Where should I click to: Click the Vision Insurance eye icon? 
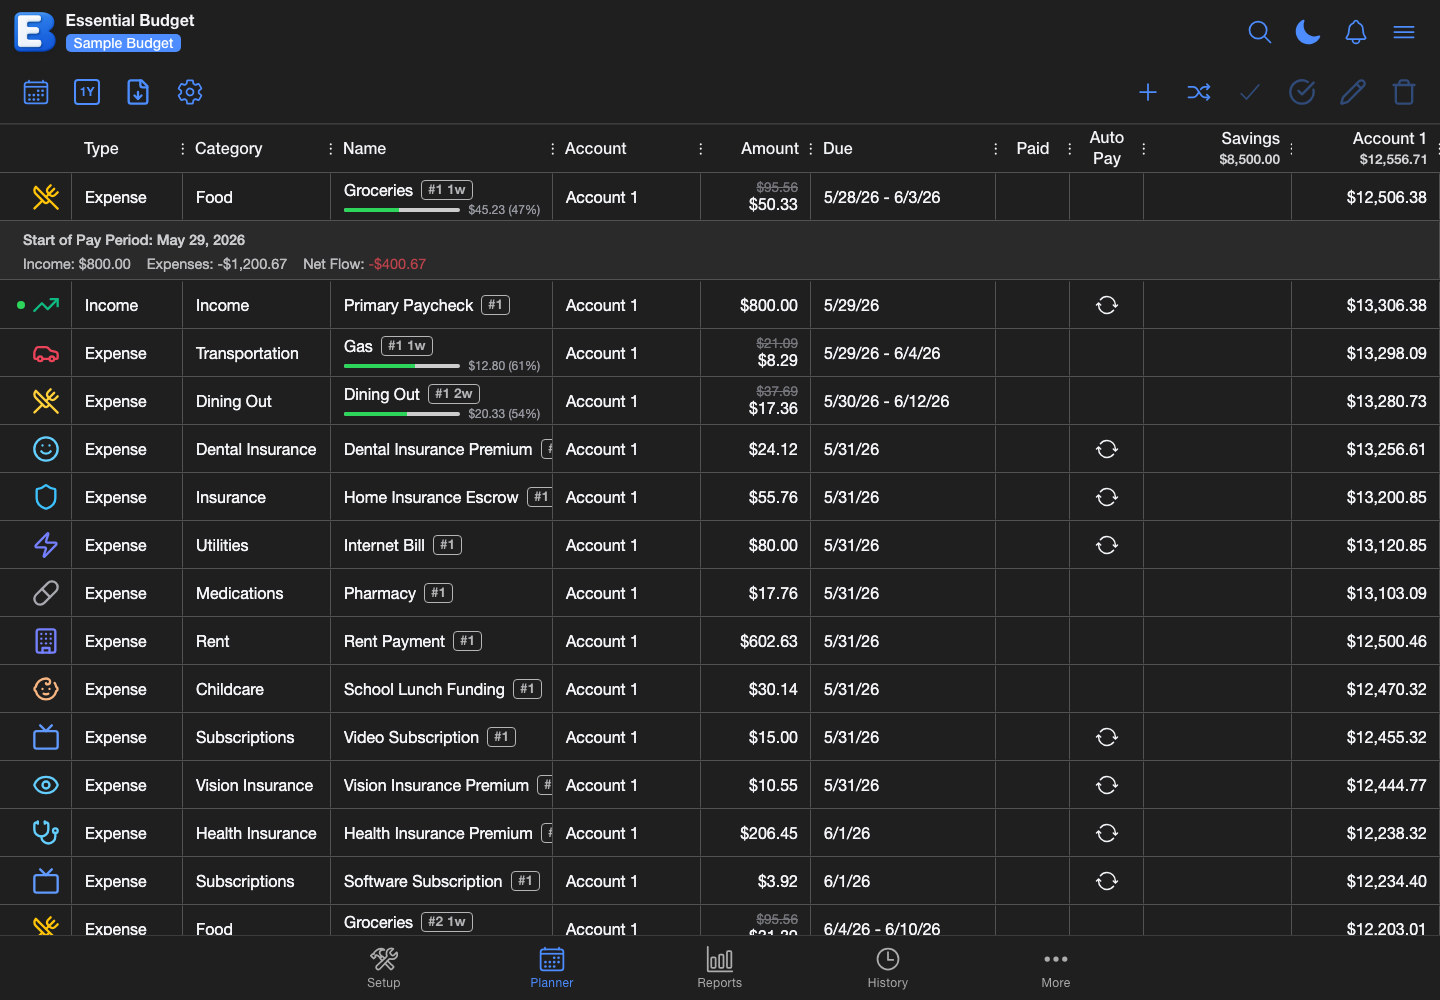tap(46, 785)
